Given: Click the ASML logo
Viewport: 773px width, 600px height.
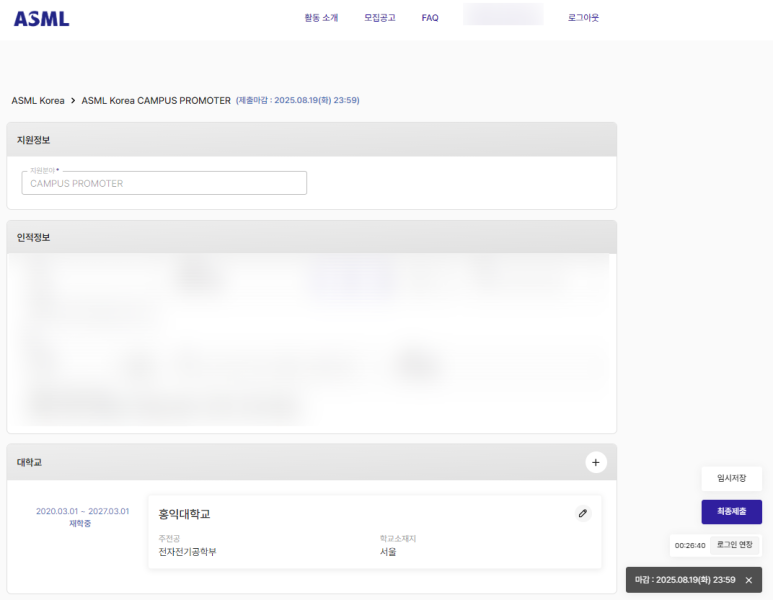Looking at the screenshot, I should point(41,19).
